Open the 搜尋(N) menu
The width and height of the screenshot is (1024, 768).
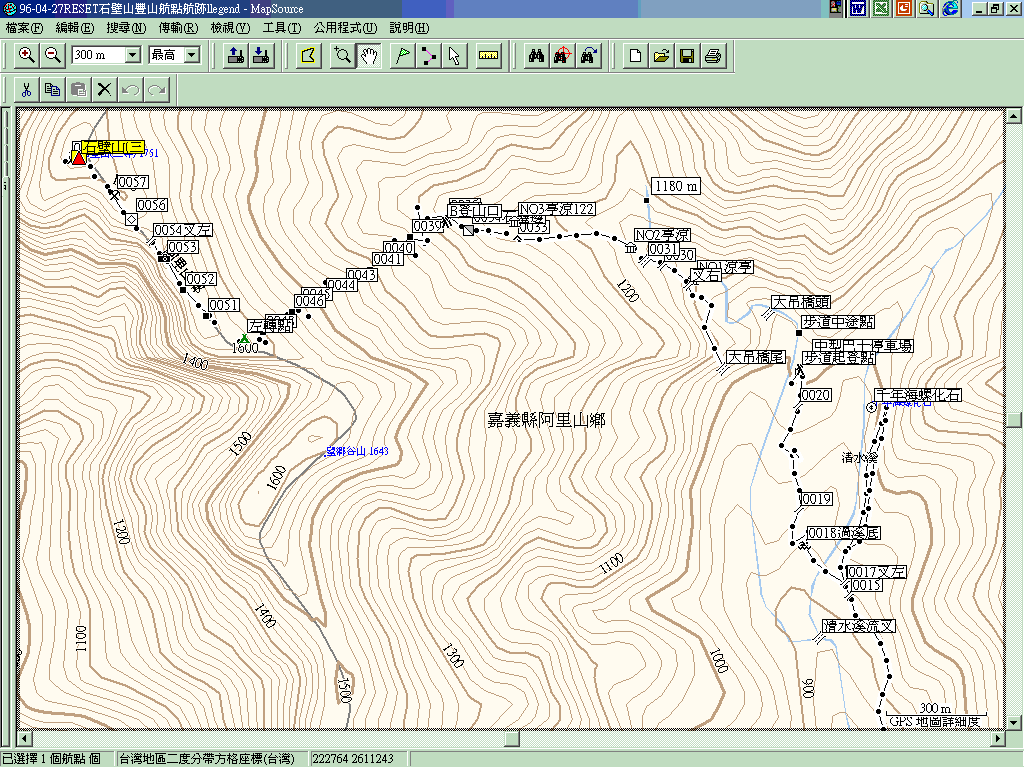click(x=127, y=28)
